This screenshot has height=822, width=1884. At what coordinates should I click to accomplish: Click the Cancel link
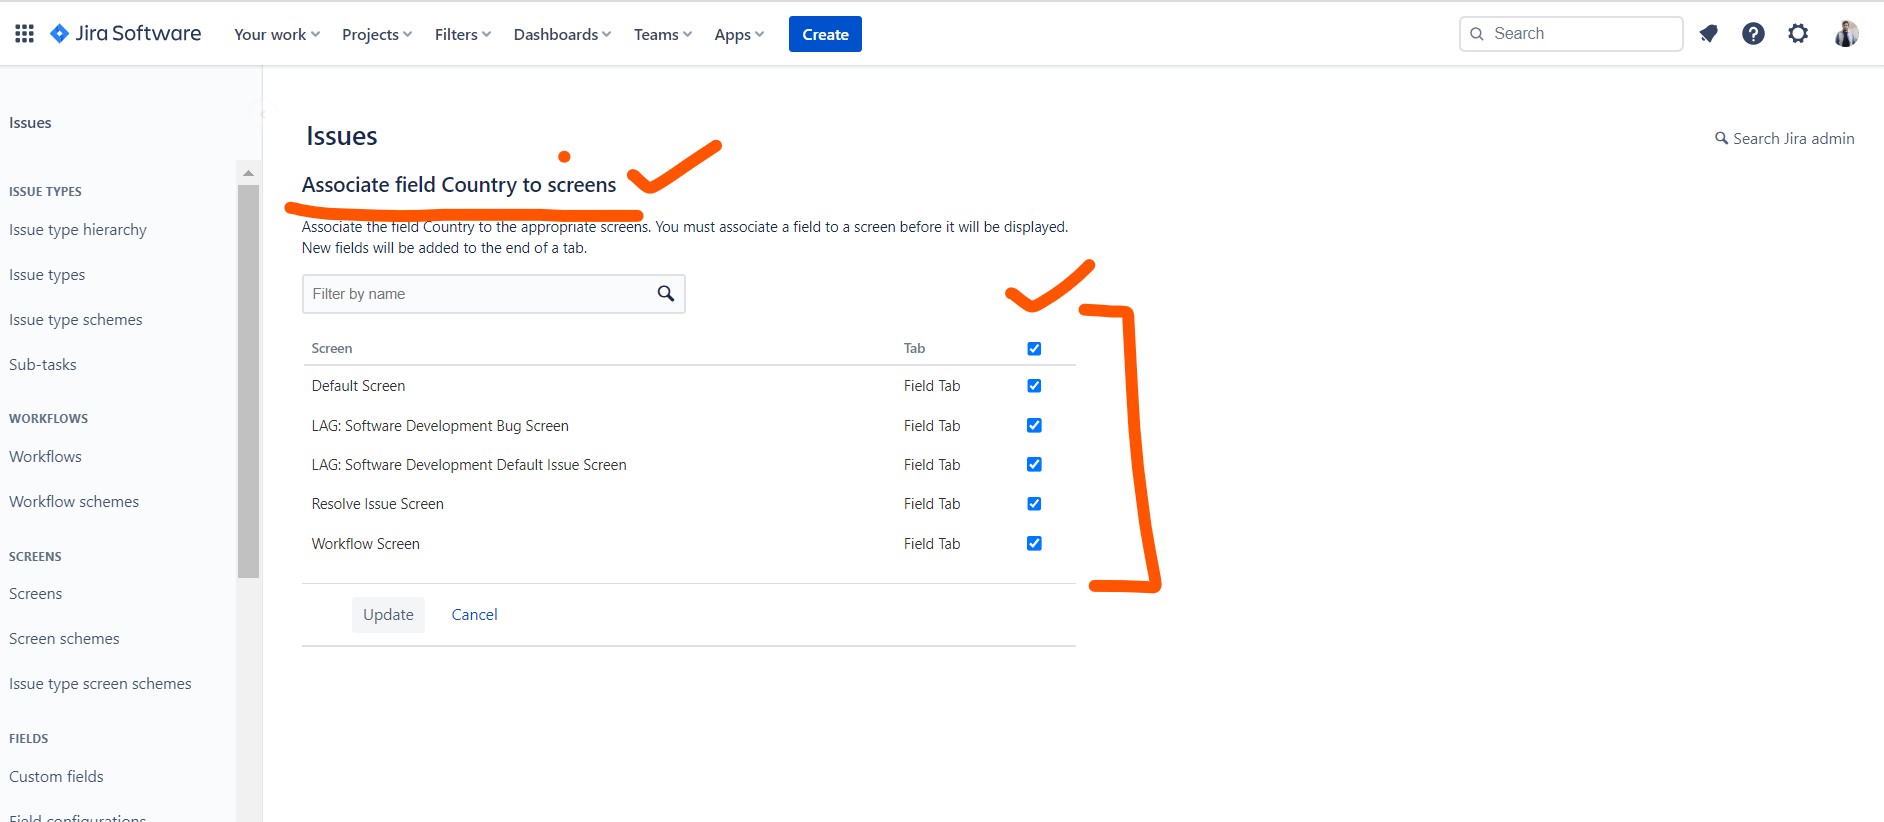(x=474, y=615)
